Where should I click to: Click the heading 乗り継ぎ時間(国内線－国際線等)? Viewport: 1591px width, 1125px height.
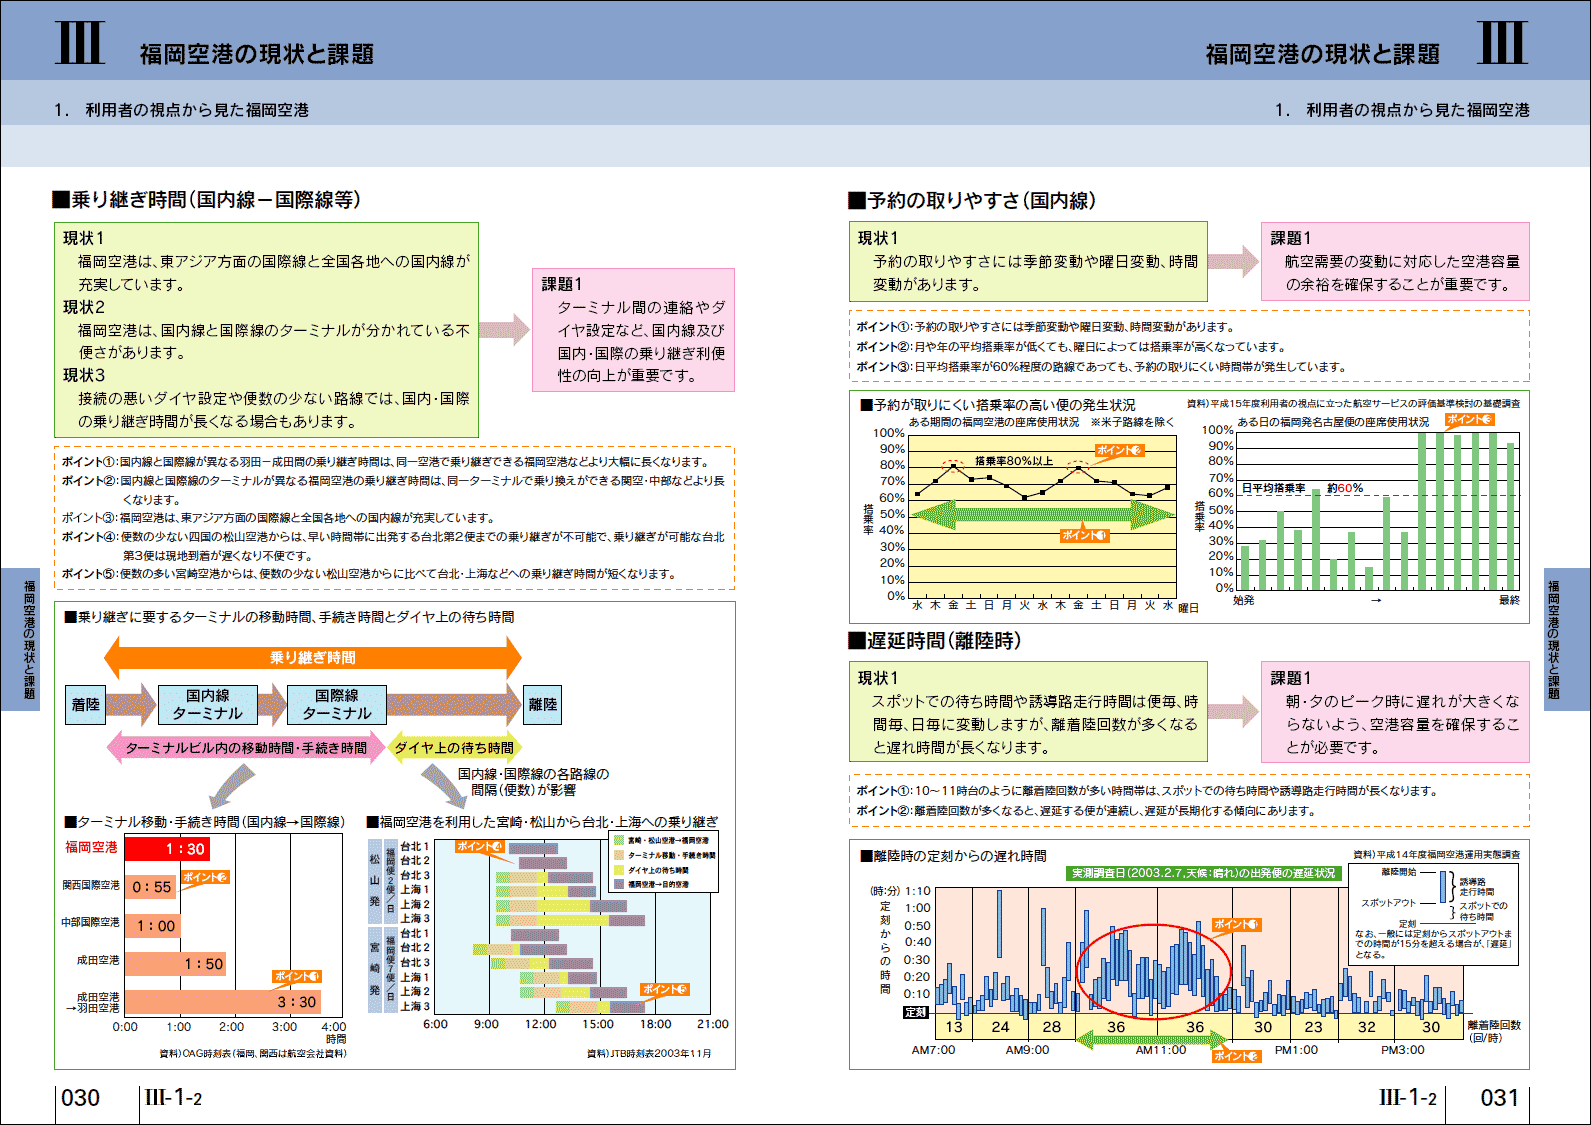206,200
